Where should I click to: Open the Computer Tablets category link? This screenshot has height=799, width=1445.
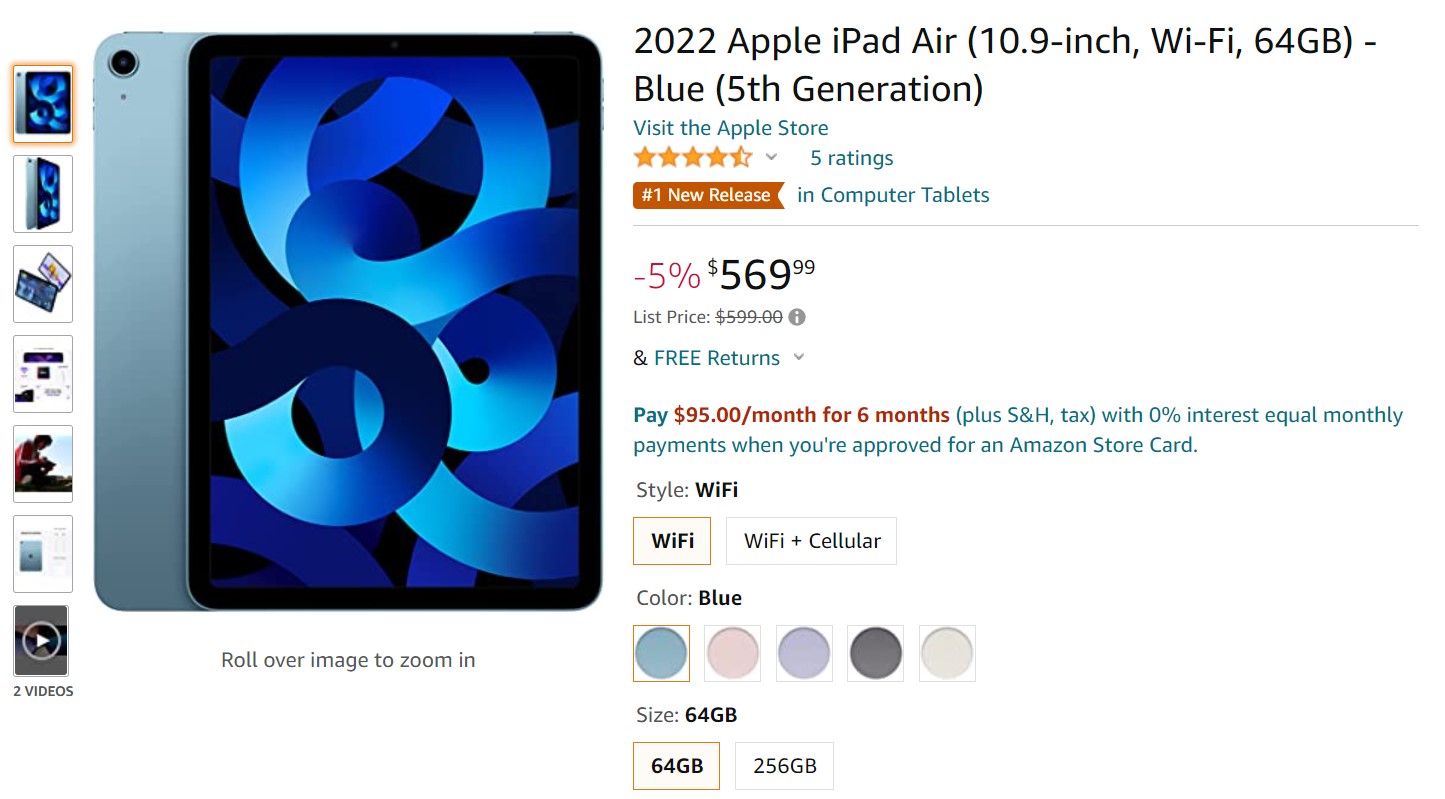[x=893, y=195]
